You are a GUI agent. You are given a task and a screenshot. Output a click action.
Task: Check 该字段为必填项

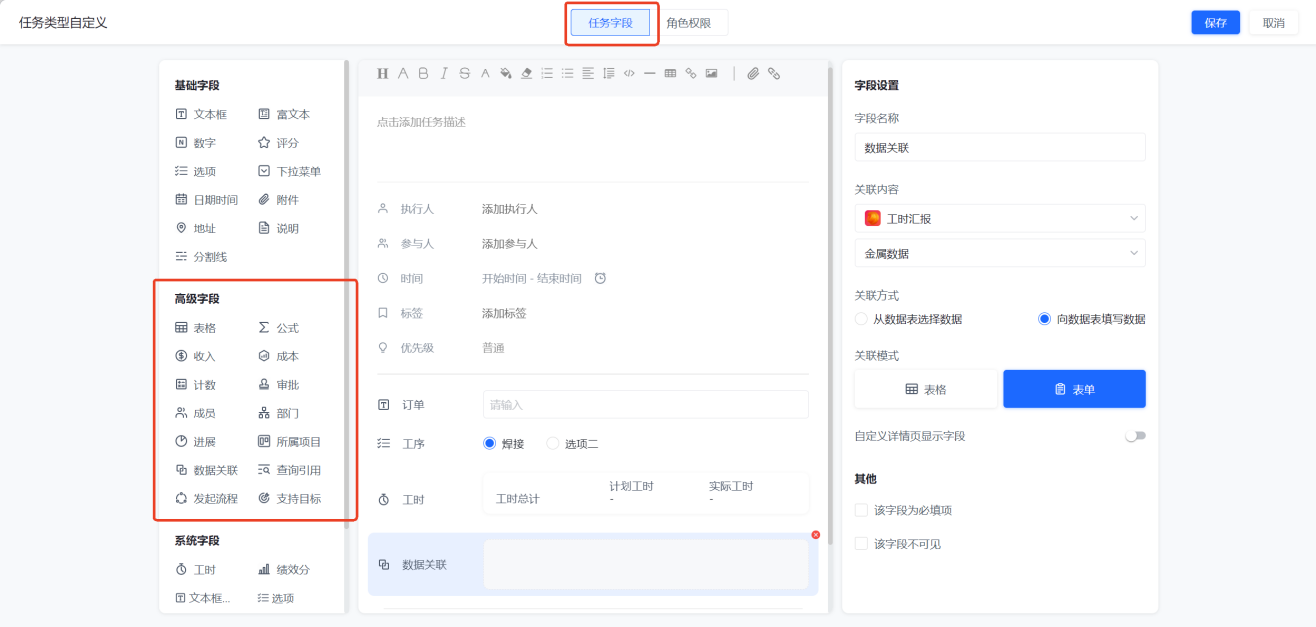coord(861,510)
